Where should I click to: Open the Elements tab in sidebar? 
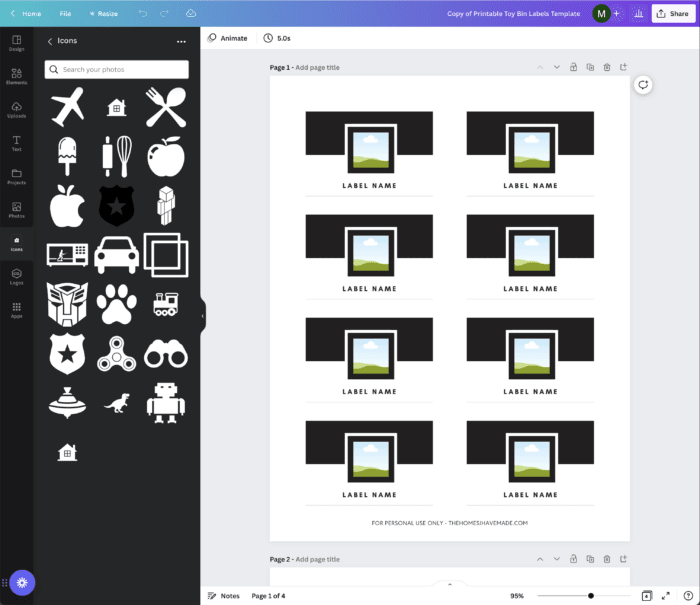pos(16,76)
